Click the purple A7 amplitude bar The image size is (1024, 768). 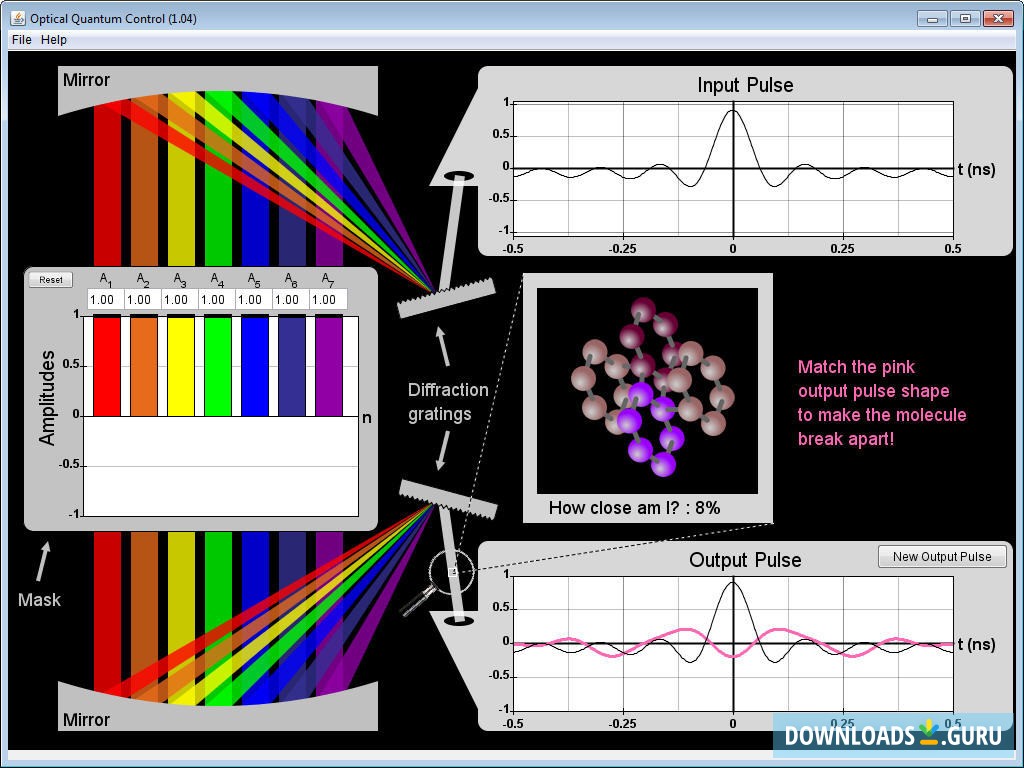point(329,366)
